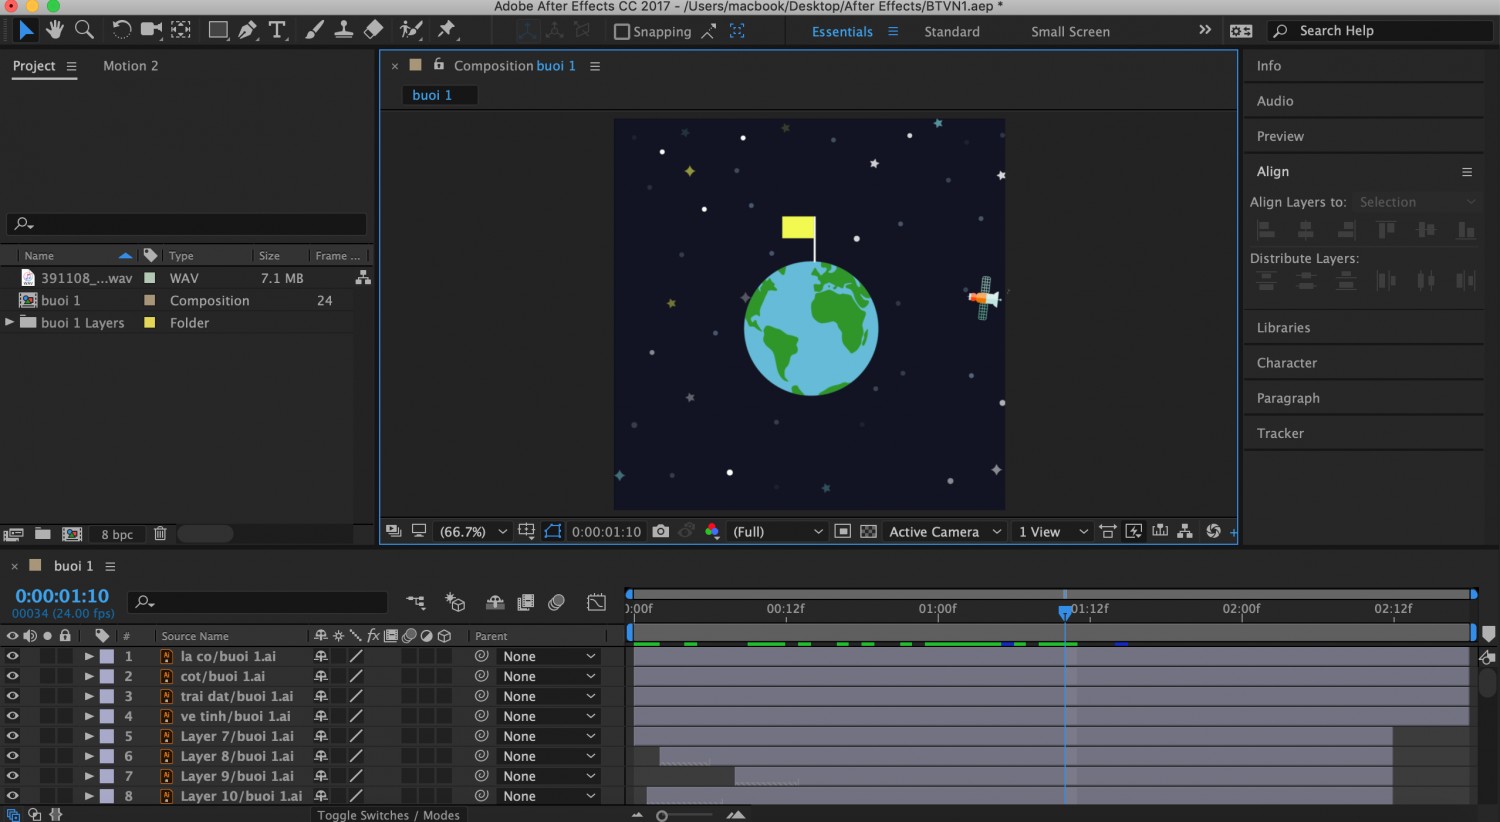1500x822 pixels.
Task: Select the Puppet Pin tool
Action: 447,30
